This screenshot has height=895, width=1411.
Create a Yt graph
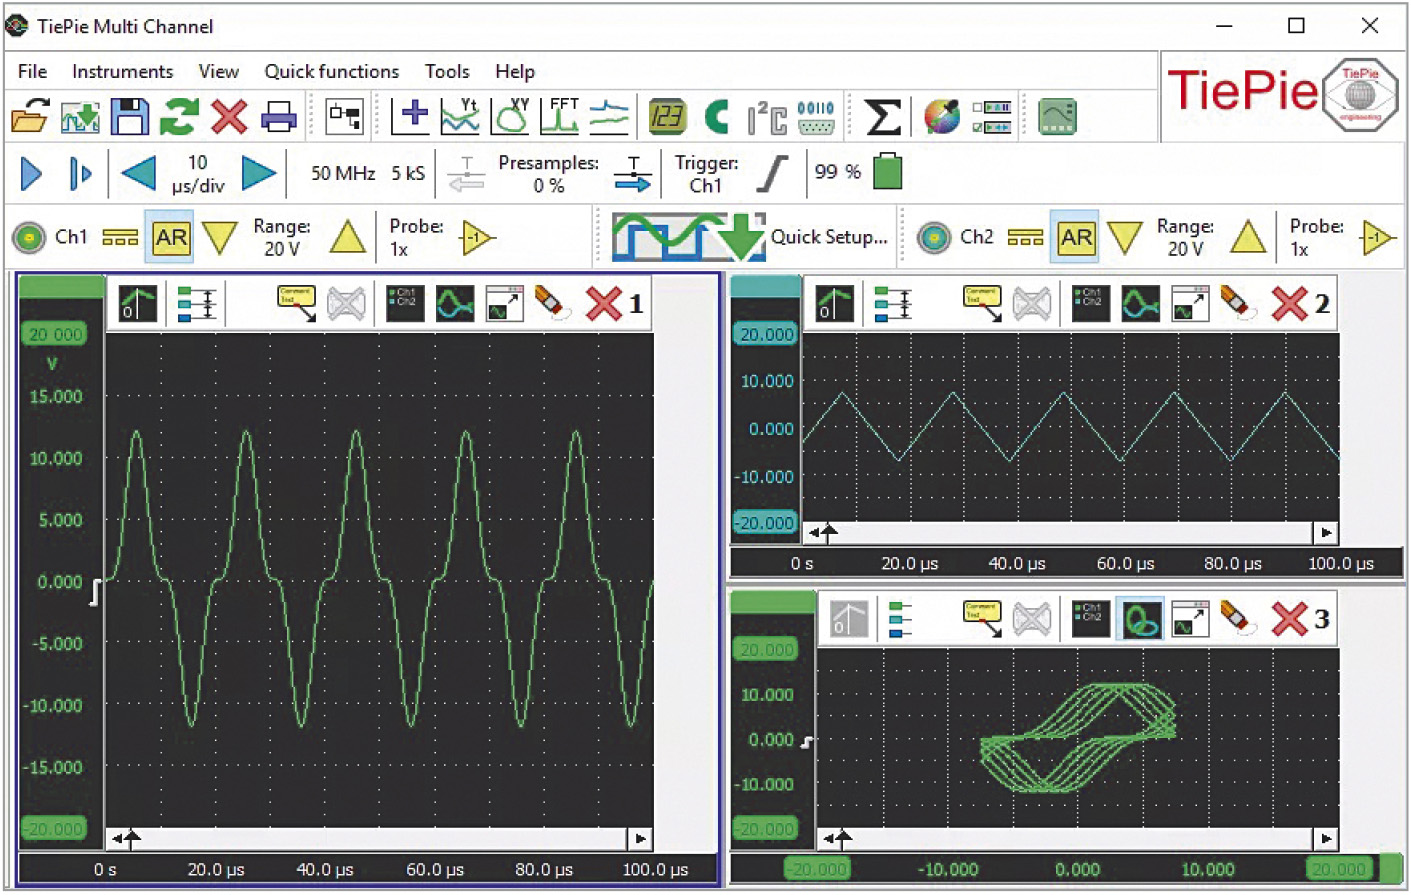point(460,116)
